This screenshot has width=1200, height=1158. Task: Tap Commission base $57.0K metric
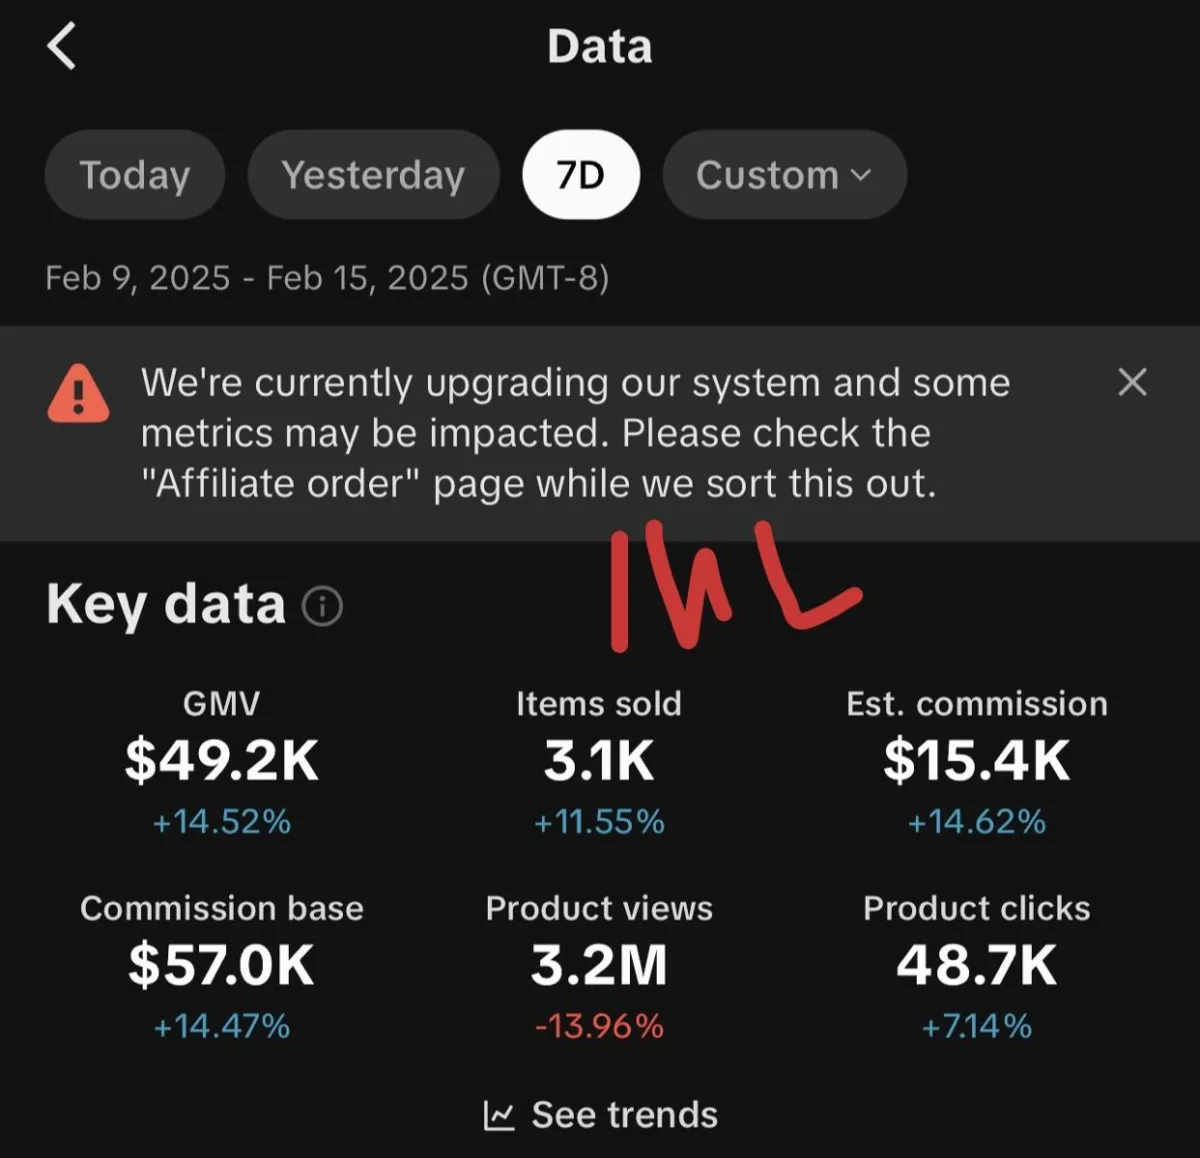222,965
